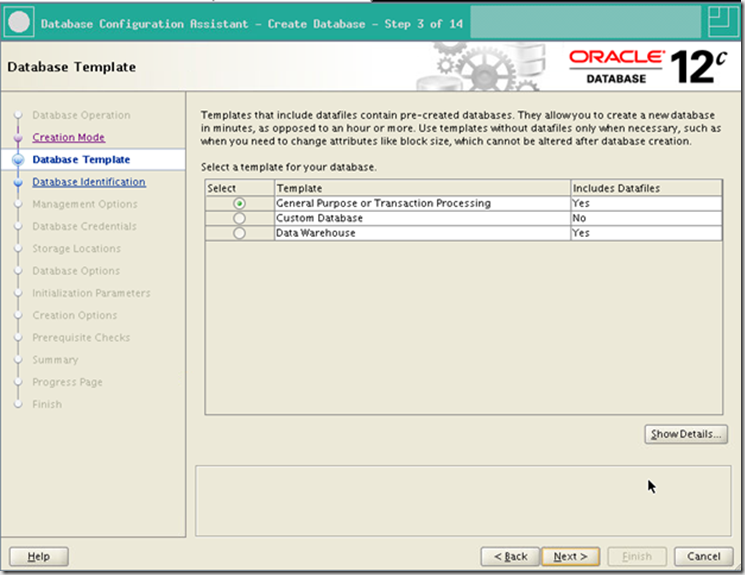Proceed with the Next button
The width and height of the screenshot is (745, 575).
570,556
